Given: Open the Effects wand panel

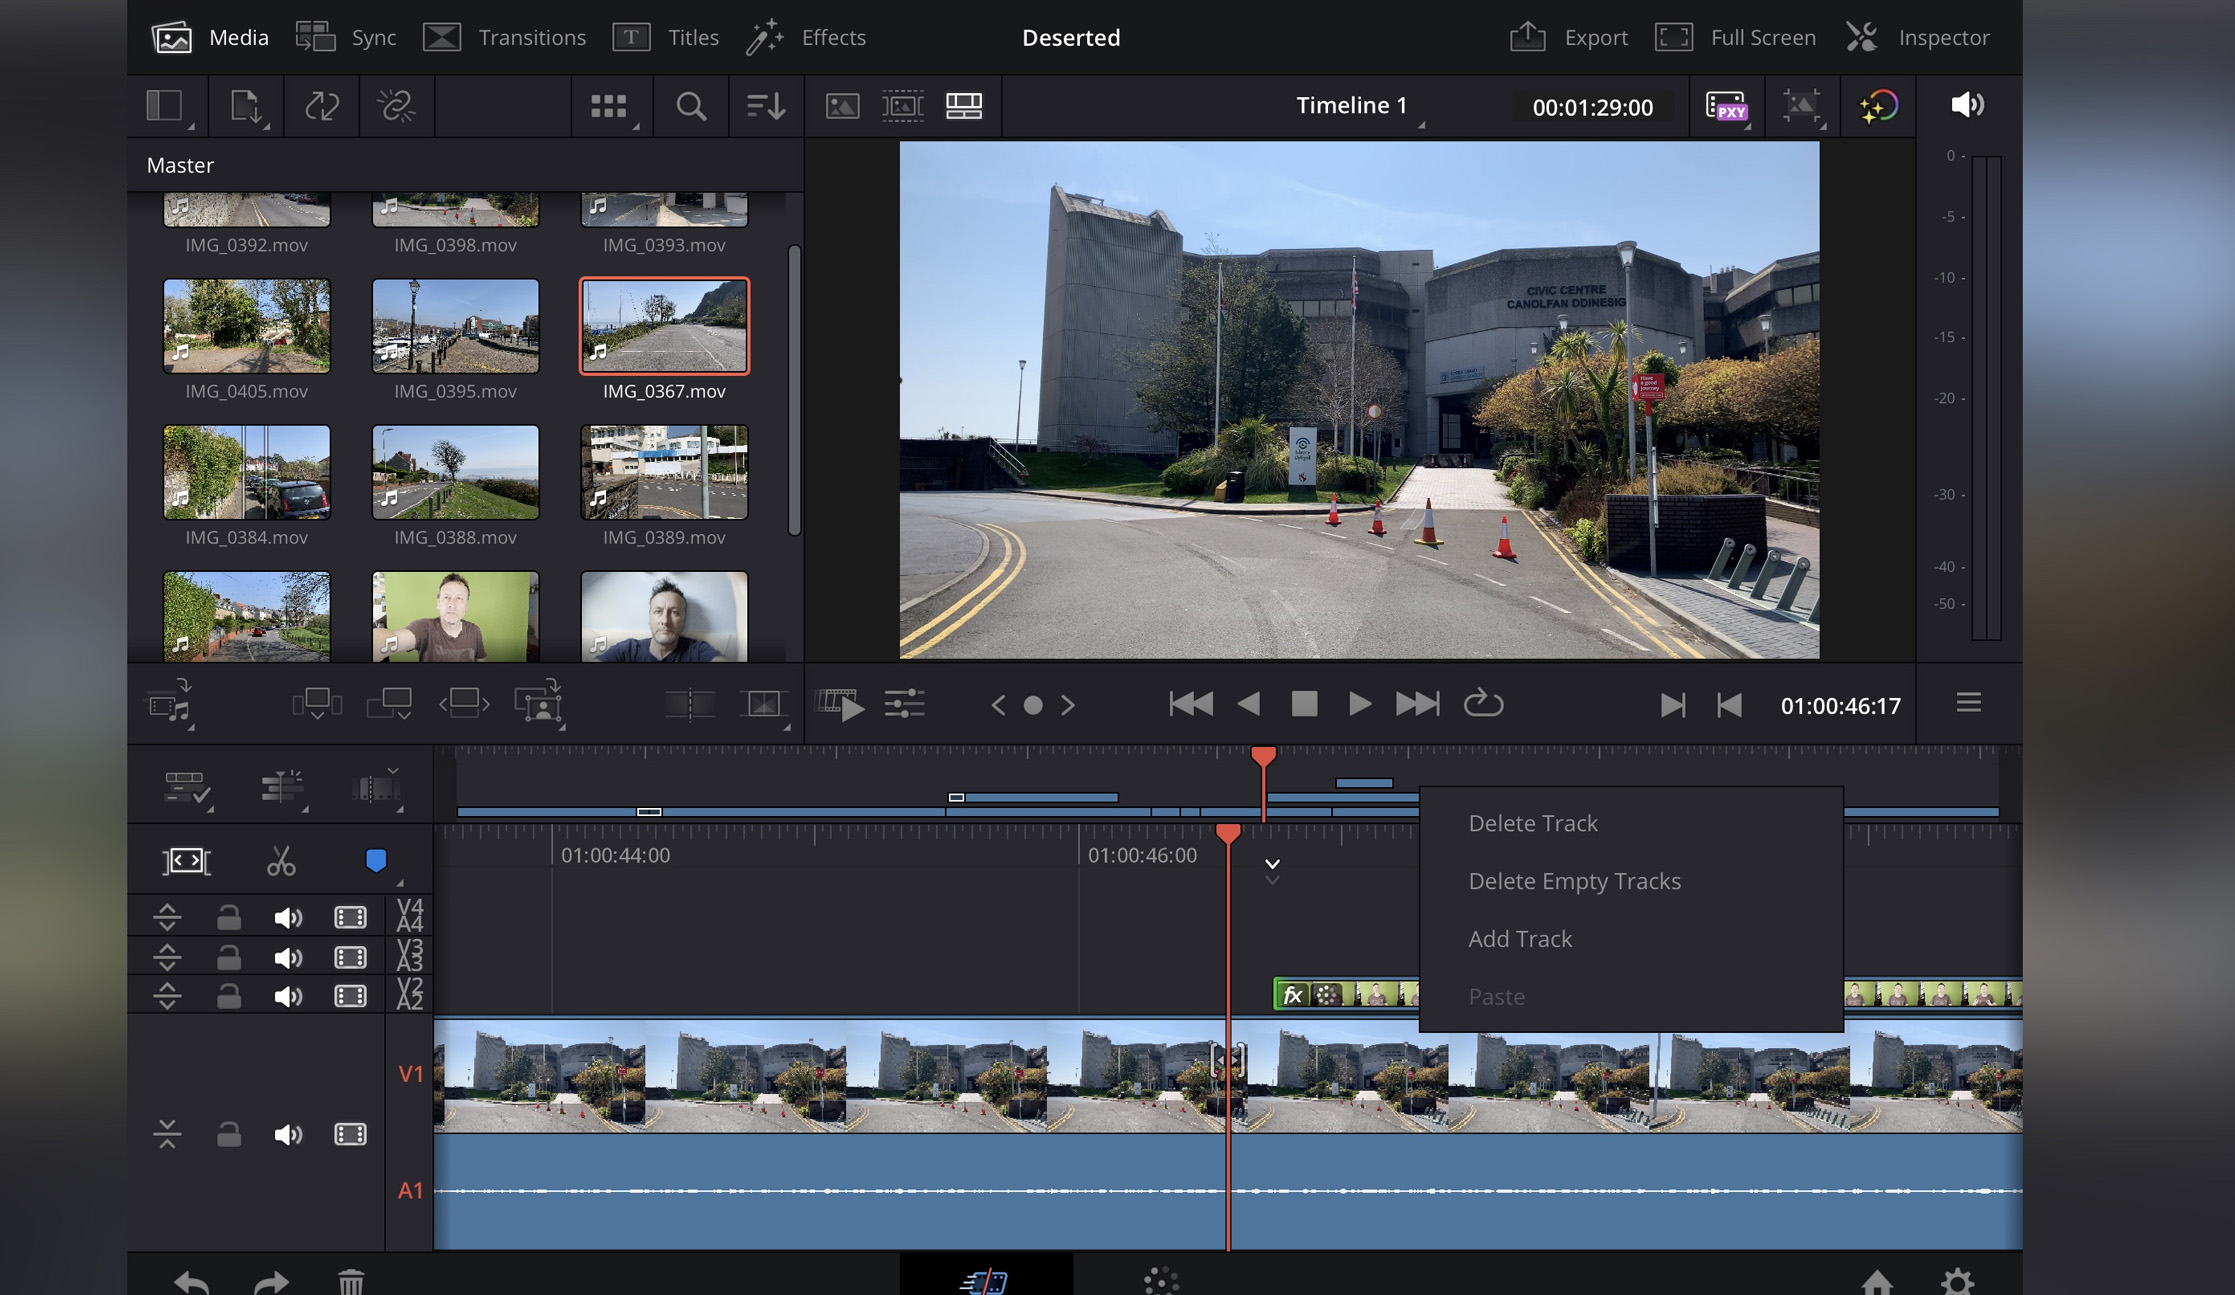Looking at the screenshot, I should coord(806,37).
